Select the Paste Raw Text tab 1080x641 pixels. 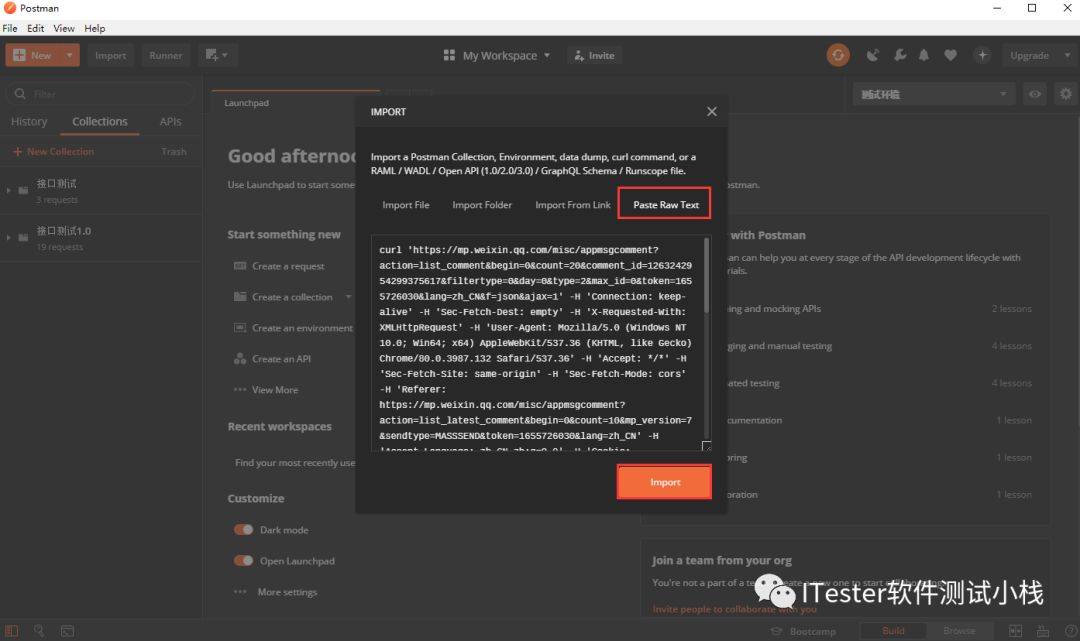click(665, 204)
